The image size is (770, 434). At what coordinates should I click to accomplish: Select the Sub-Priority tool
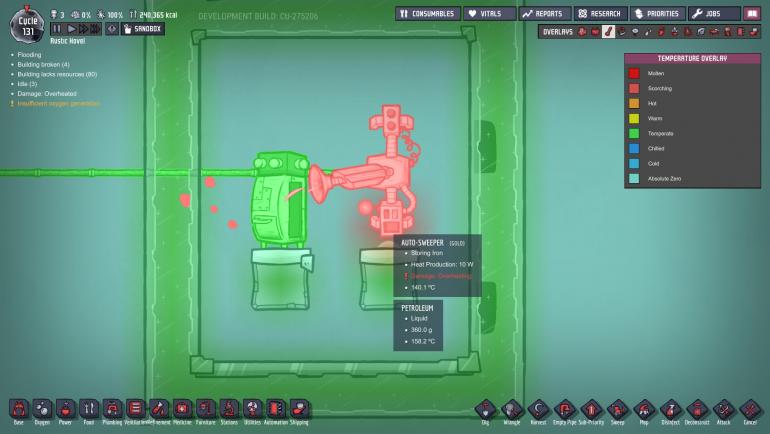[591, 409]
